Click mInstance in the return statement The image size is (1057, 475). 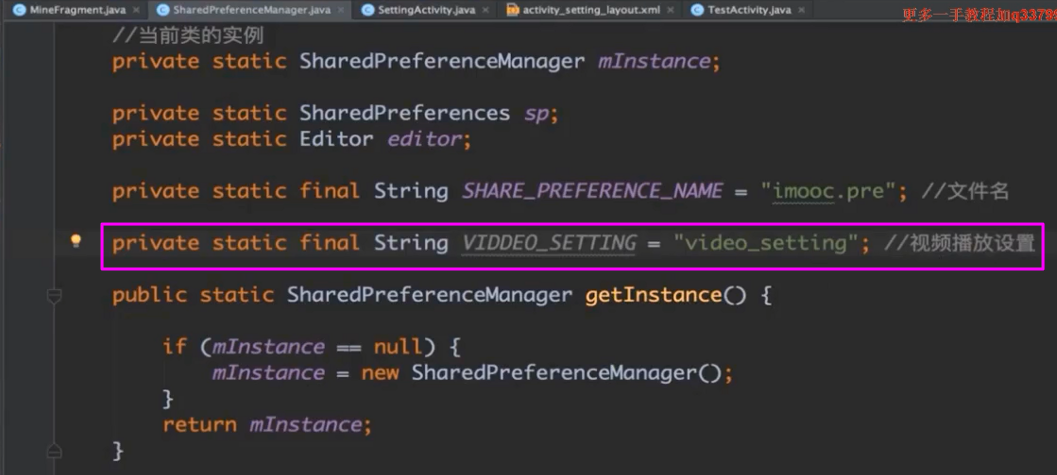tap(307, 425)
